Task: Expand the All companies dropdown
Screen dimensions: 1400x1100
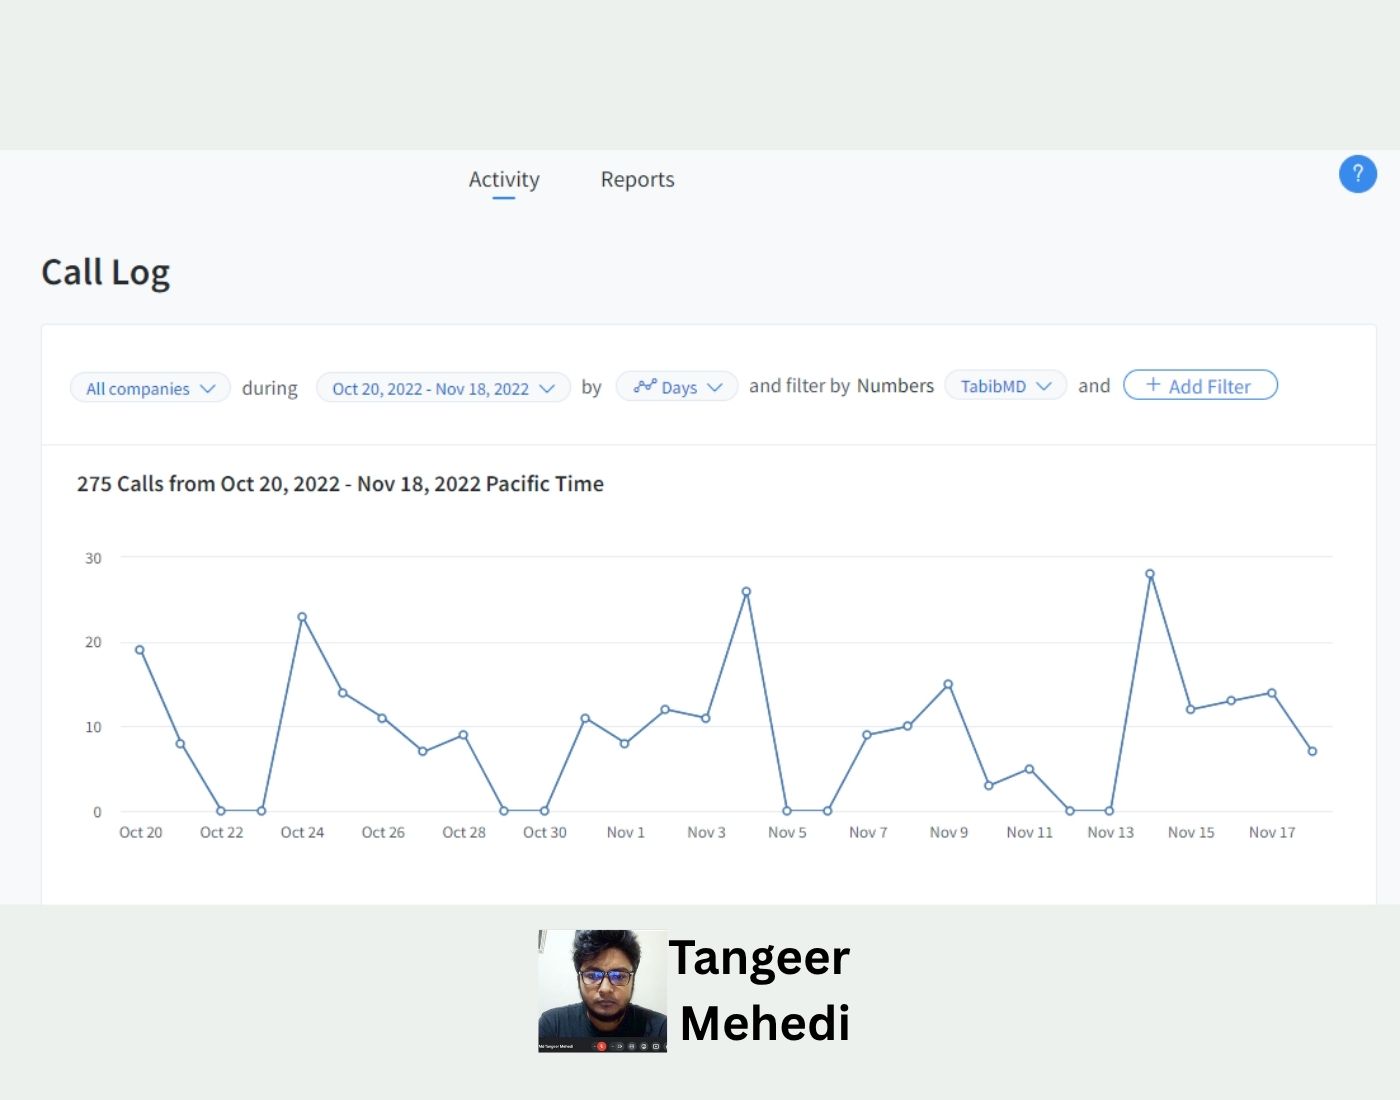Action: 150,388
